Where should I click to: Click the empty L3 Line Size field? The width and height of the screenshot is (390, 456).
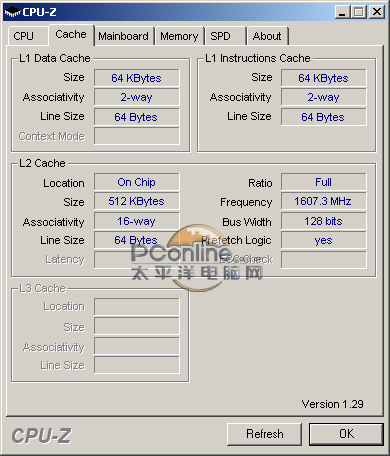coord(137,365)
